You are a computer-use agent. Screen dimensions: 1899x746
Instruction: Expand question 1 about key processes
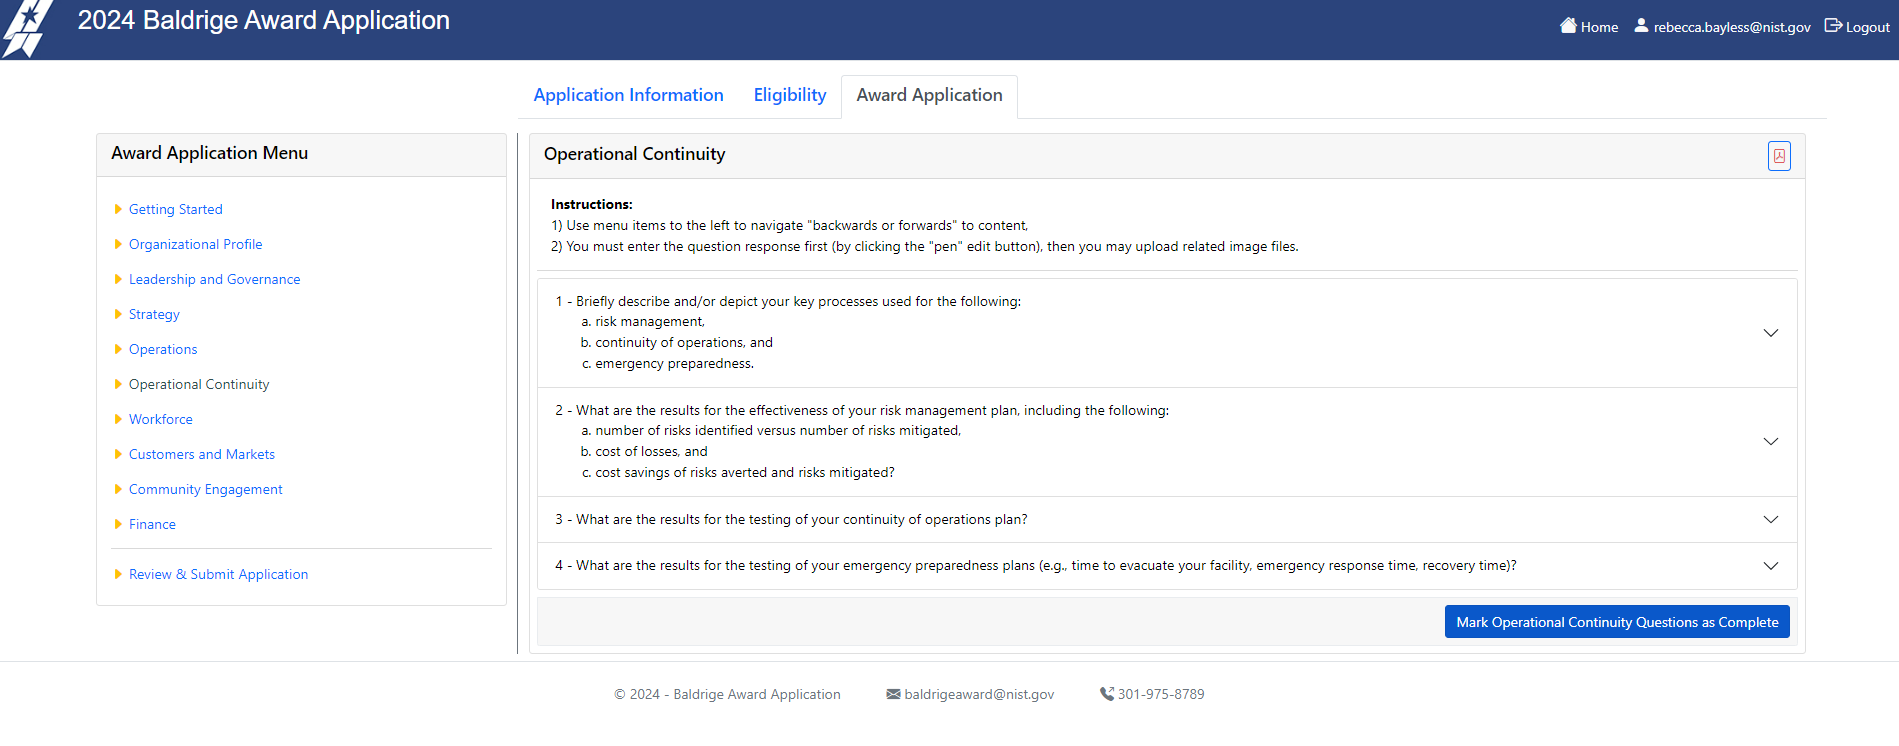coord(1770,333)
